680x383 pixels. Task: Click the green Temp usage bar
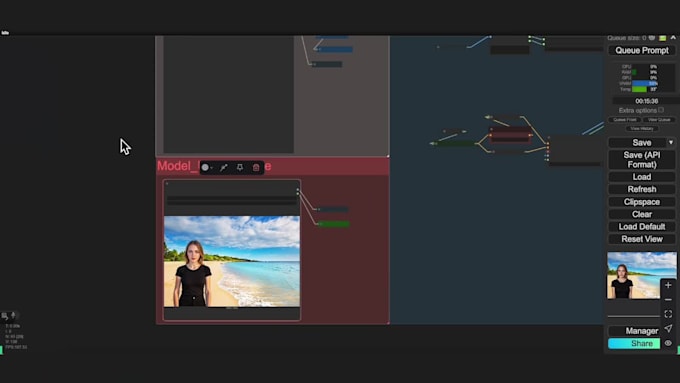pos(639,89)
